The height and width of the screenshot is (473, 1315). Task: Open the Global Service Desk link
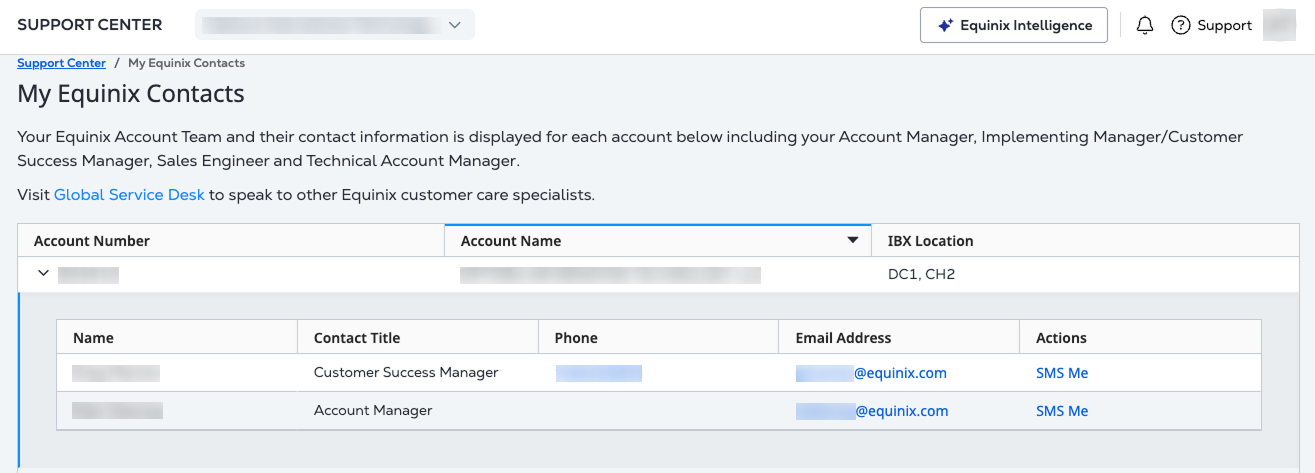pyautogui.click(x=129, y=195)
